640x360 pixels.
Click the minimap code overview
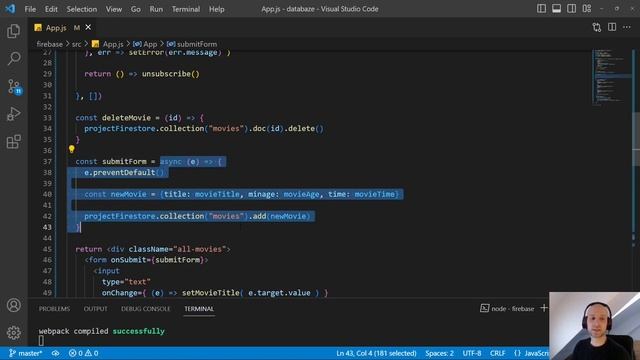click(611, 78)
